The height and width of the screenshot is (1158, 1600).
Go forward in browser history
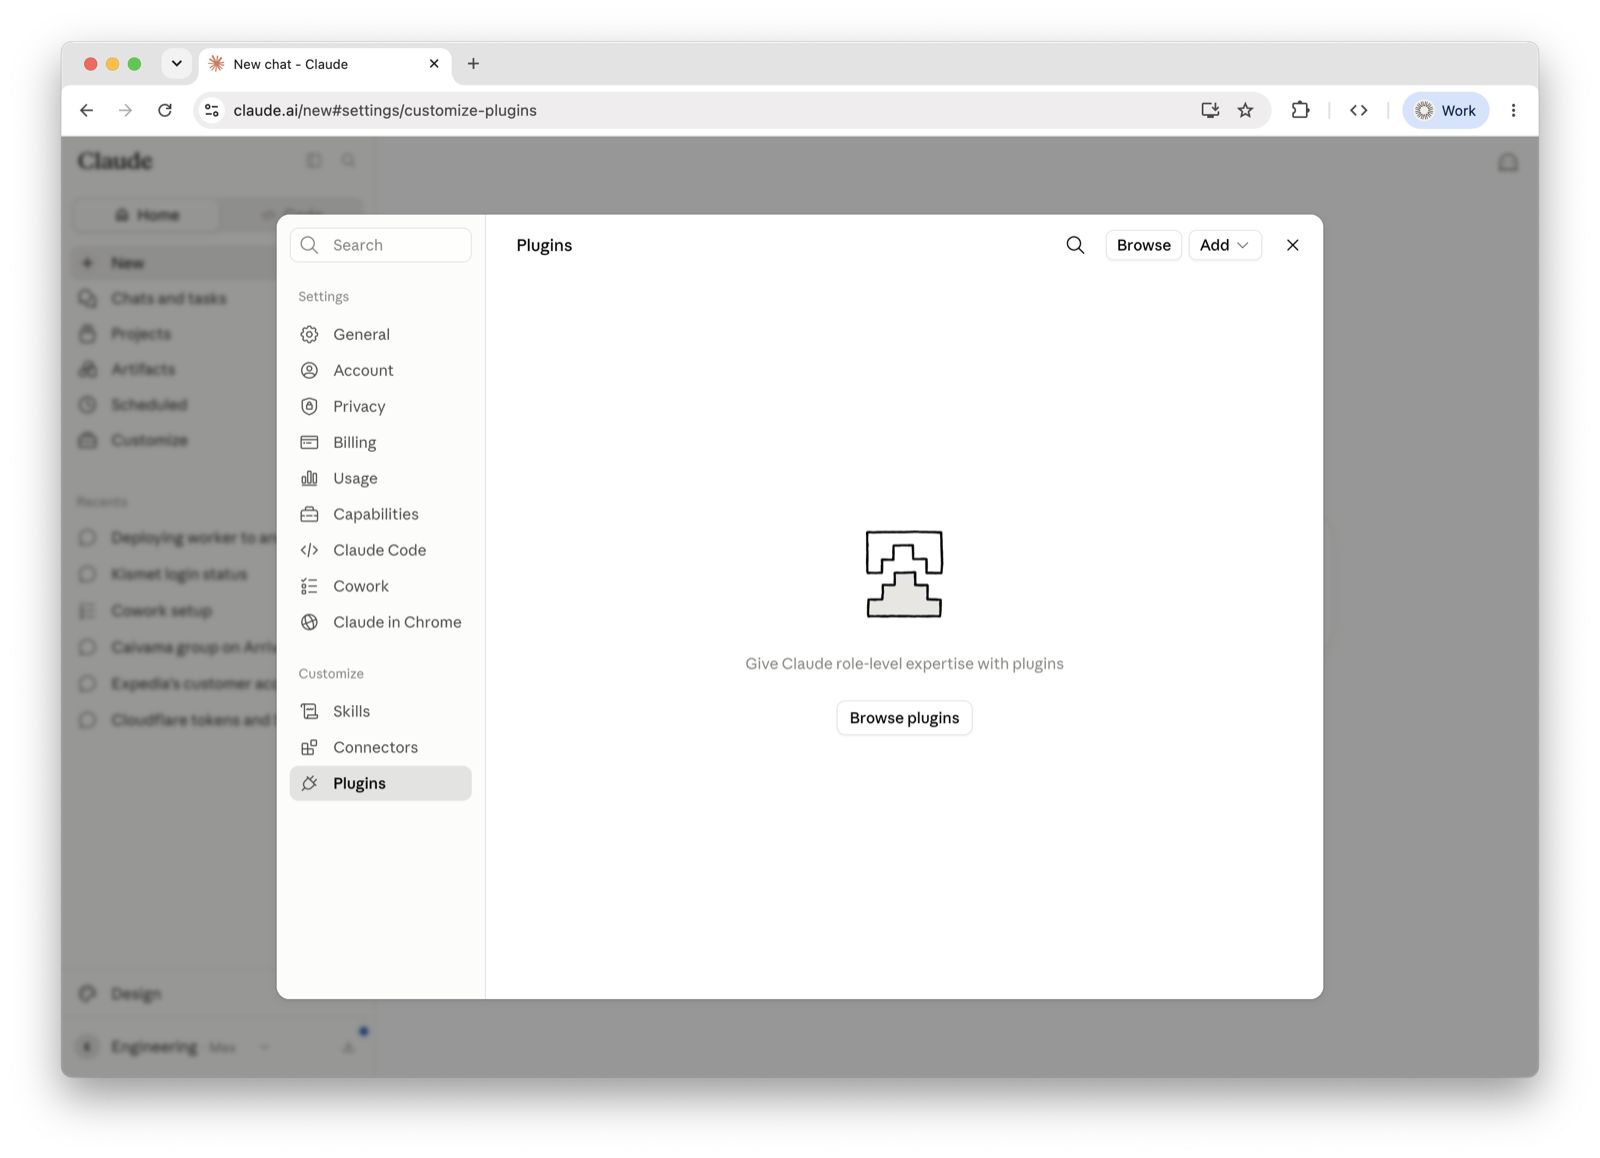pos(125,110)
